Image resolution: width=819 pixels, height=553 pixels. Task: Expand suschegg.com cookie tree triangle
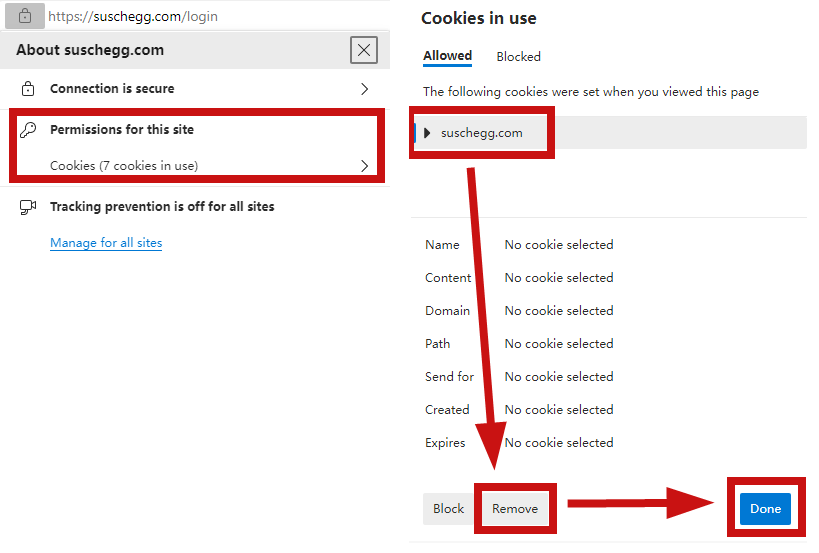point(427,133)
